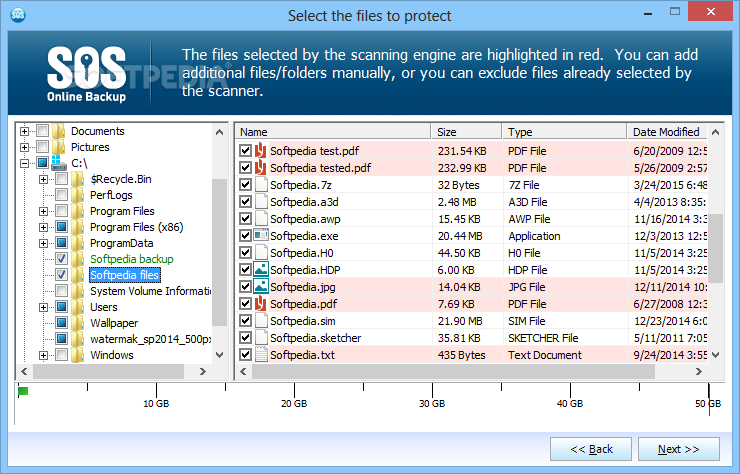Click the file icon of Softpedia.sim
The height and width of the screenshot is (474, 740).
coord(261,321)
